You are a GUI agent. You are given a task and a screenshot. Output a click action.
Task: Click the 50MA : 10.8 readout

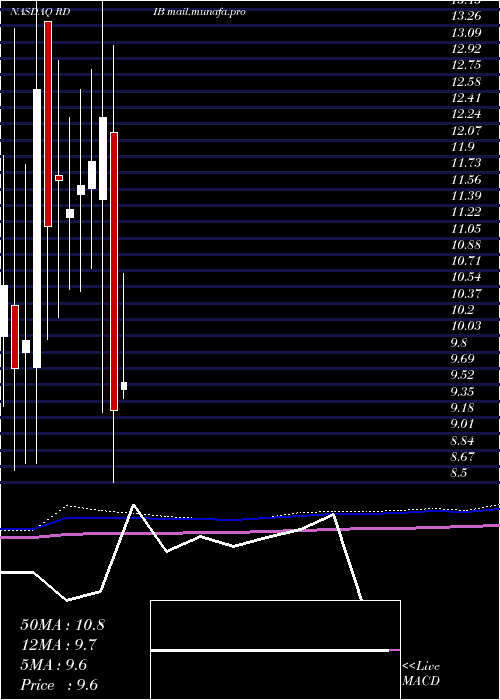tap(62, 625)
